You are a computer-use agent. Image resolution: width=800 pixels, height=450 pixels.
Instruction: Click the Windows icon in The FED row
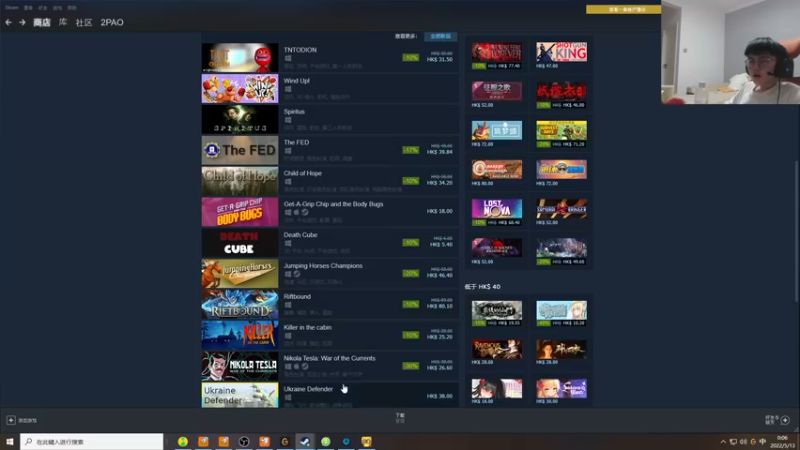tap(288, 151)
